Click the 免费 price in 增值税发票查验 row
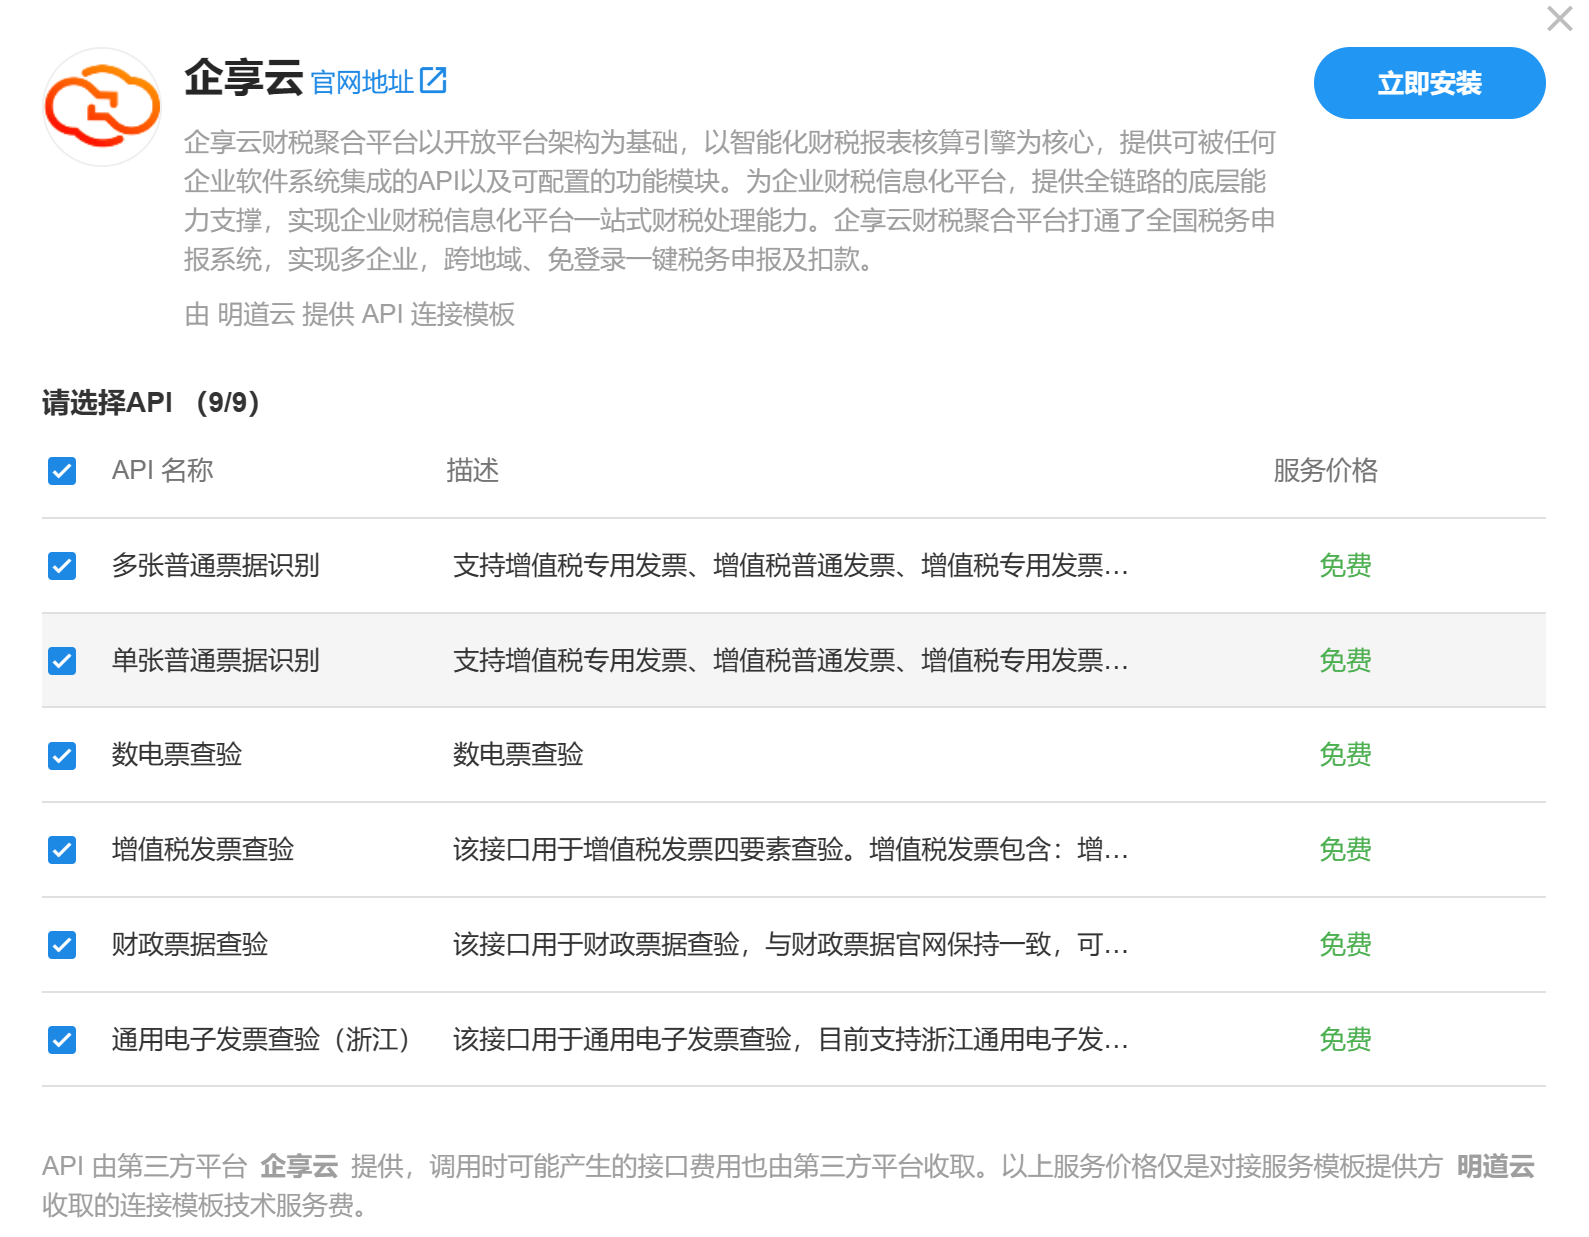 pos(1345,850)
